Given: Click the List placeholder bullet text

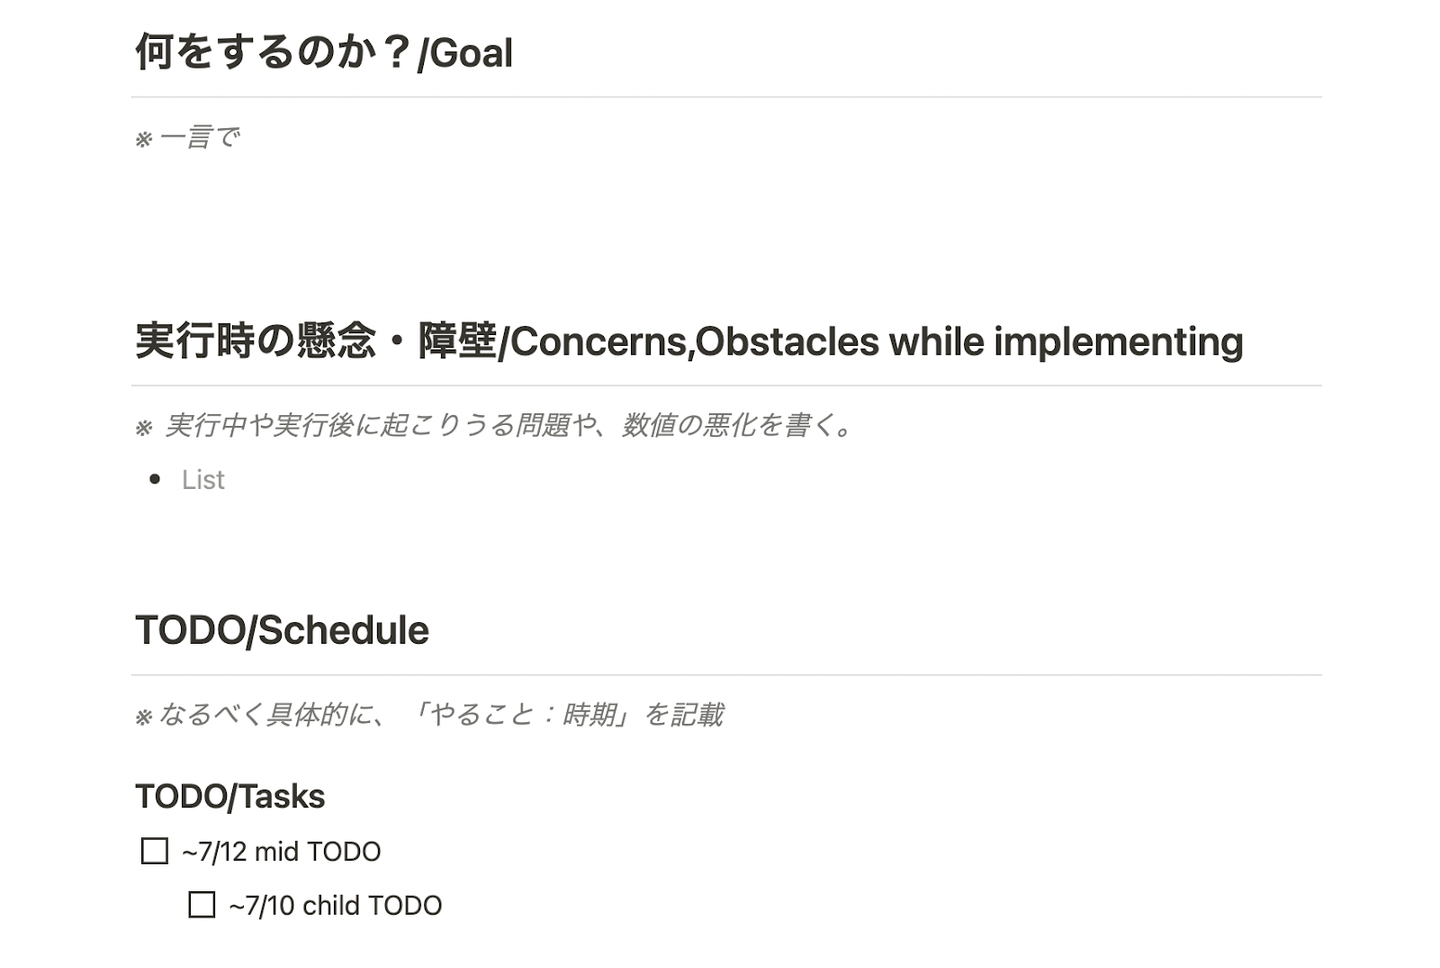Looking at the screenshot, I should [x=203, y=480].
